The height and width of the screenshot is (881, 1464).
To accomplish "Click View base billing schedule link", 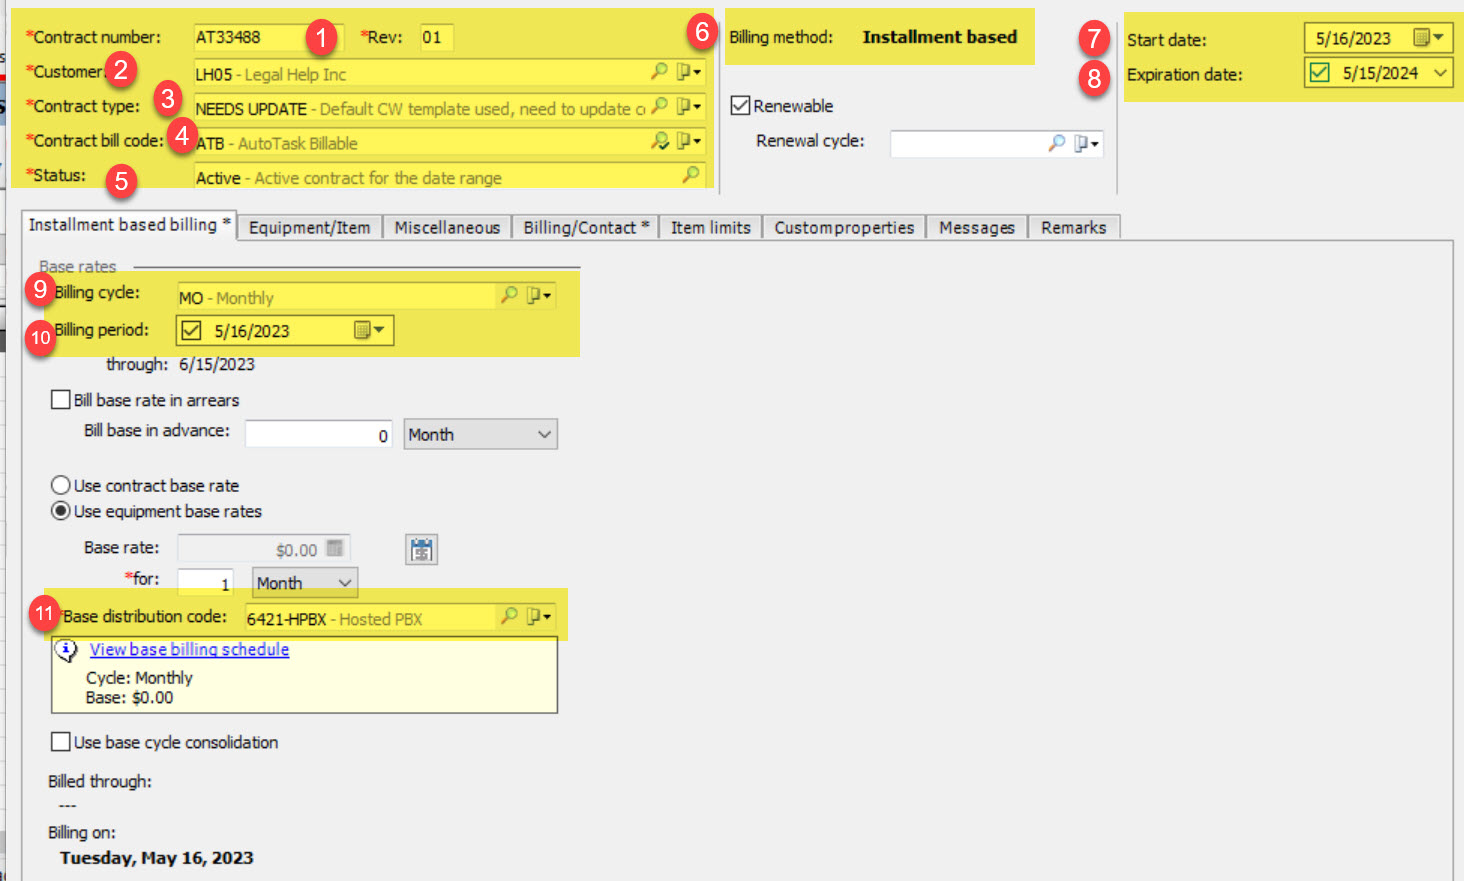I will [189, 650].
